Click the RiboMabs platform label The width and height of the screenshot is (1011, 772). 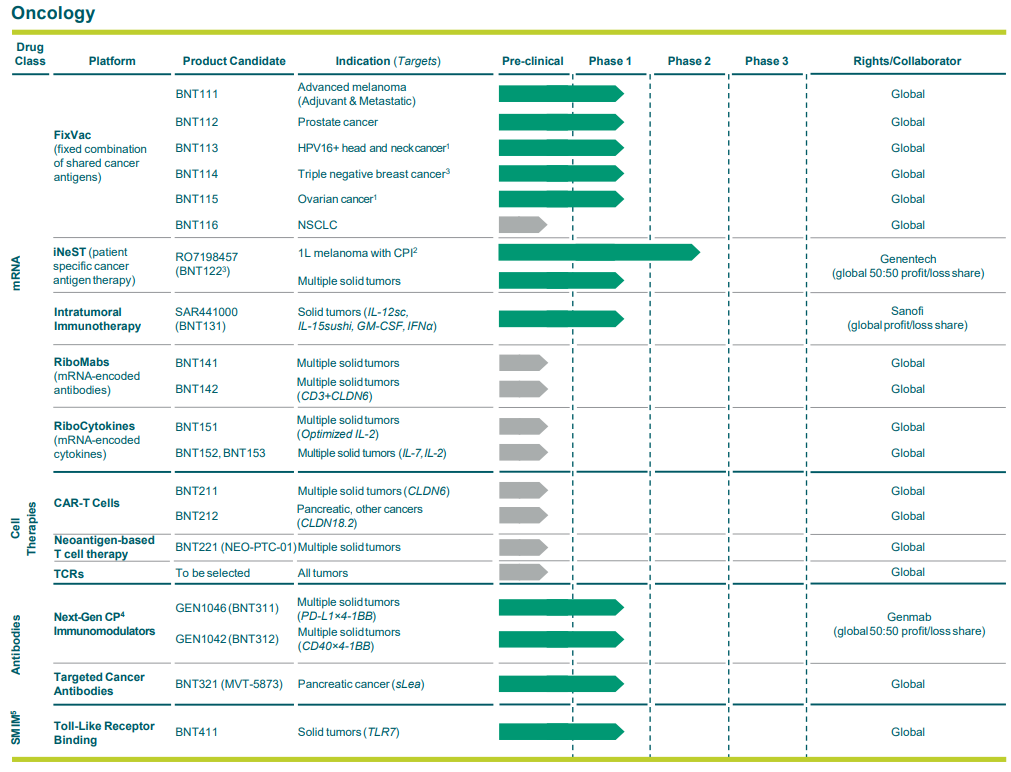[x=81, y=362]
